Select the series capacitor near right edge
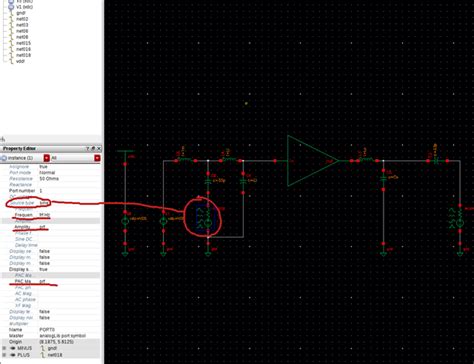The image size is (474, 364). [x=436, y=161]
